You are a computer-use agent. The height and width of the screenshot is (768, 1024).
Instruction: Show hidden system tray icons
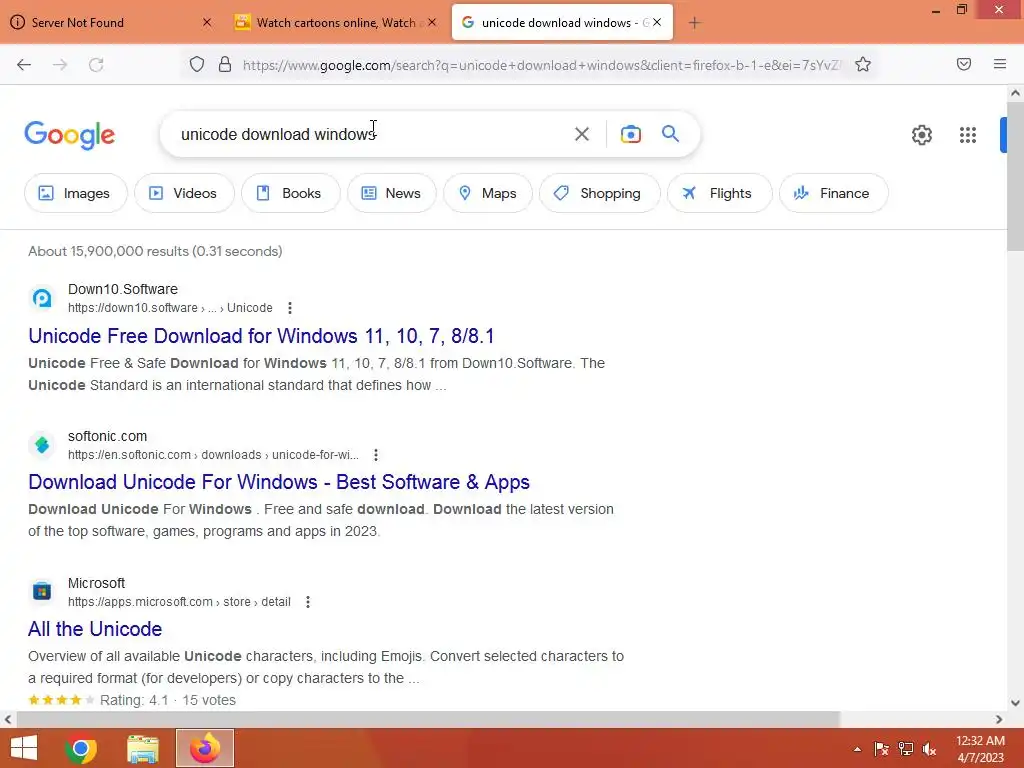click(x=857, y=749)
